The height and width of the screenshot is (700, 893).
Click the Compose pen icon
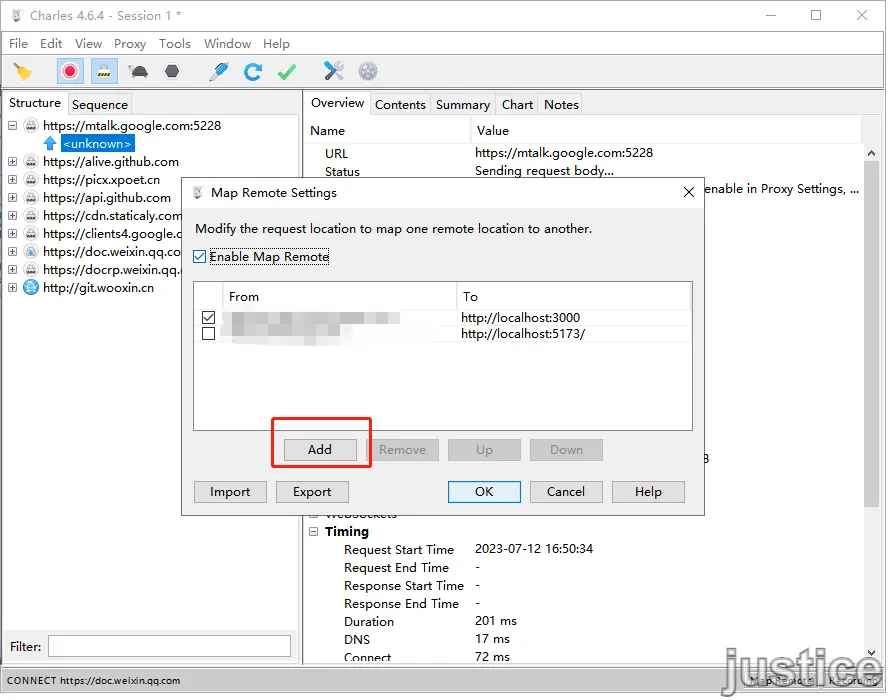pyautogui.click(x=219, y=72)
